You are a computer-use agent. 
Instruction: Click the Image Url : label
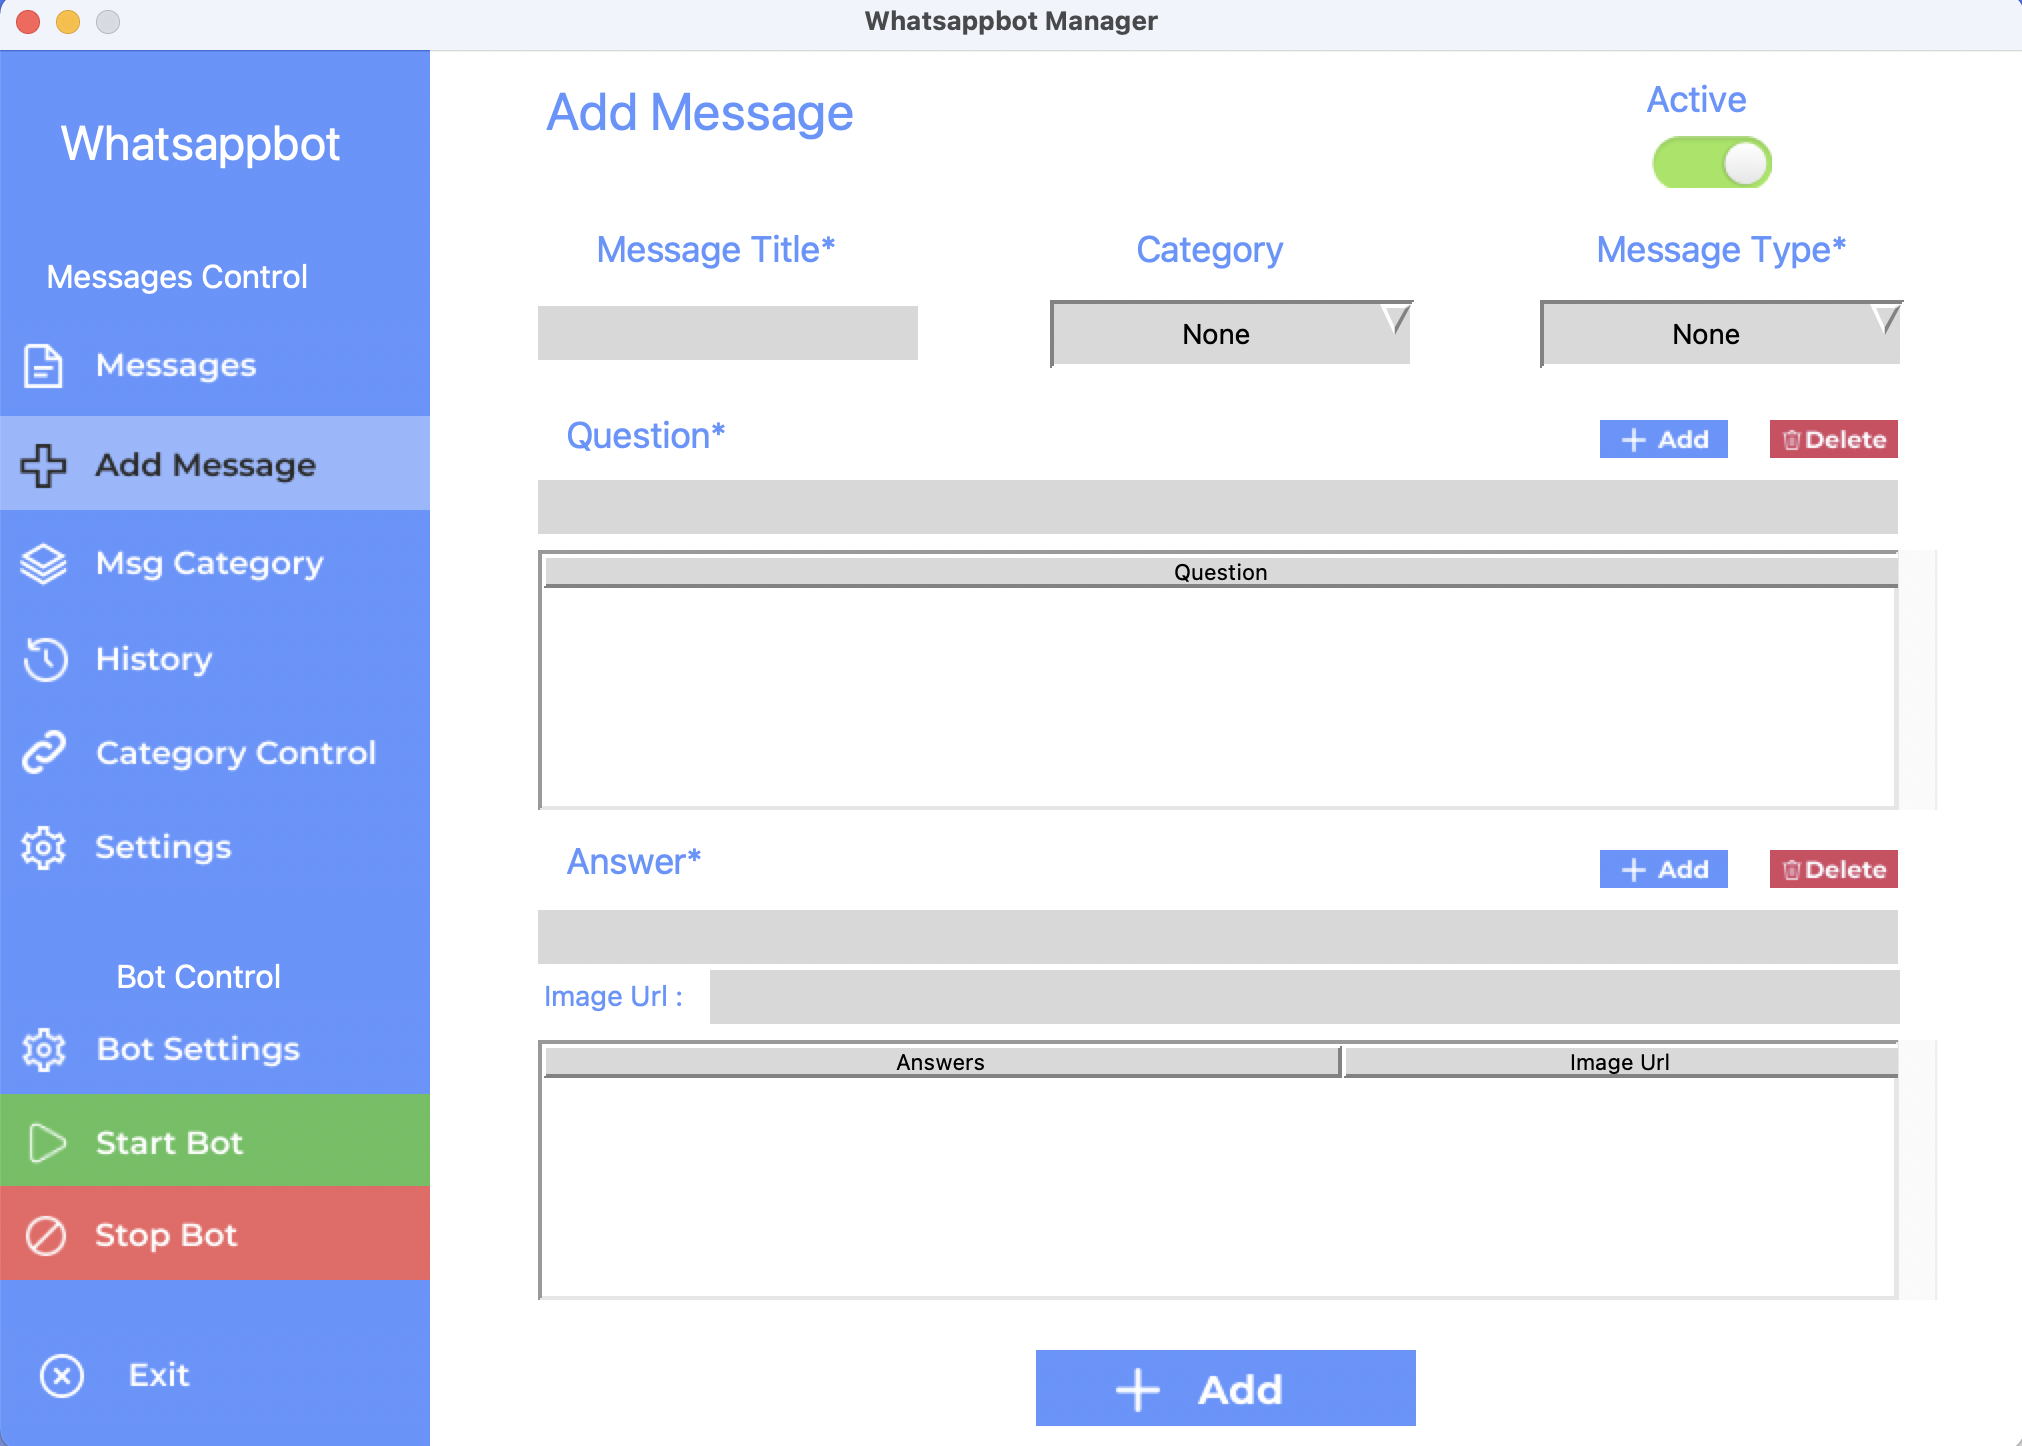pos(613,997)
